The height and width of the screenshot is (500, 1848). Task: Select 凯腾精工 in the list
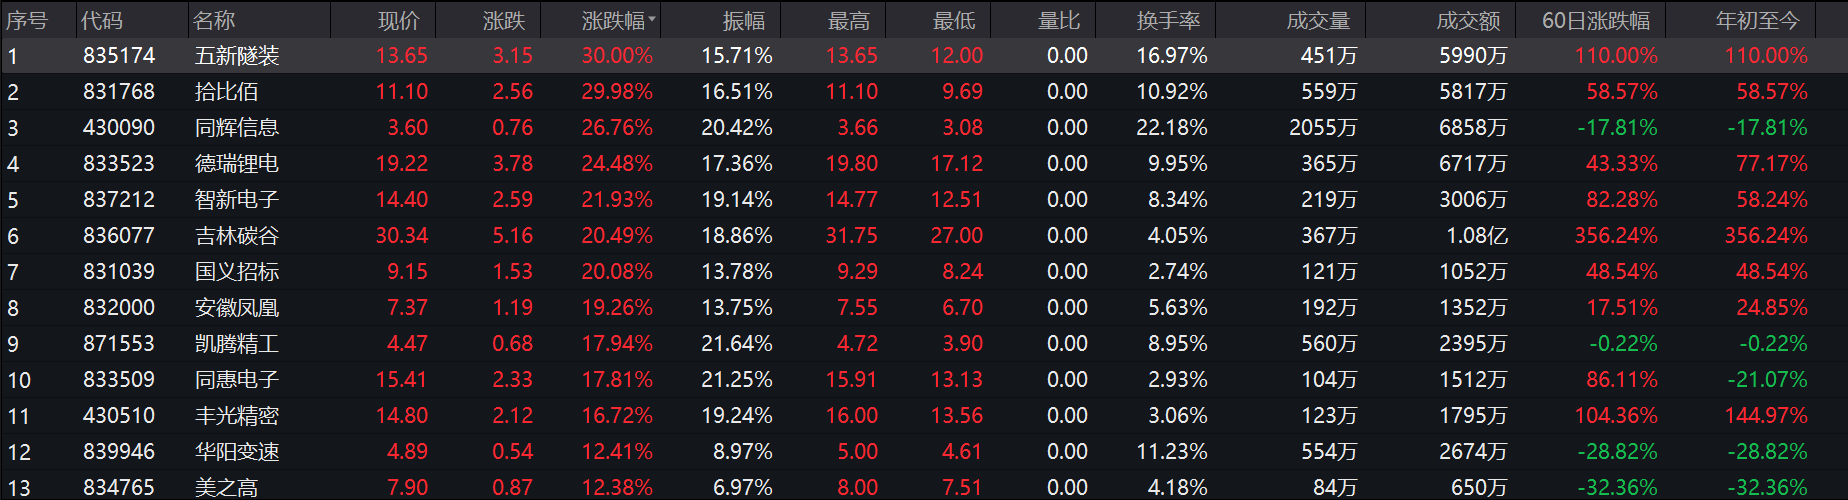(236, 344)
